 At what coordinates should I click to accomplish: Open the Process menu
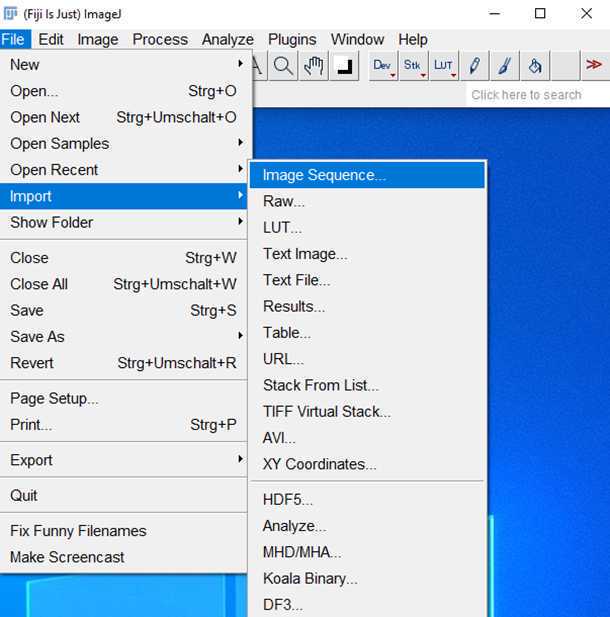160,39
